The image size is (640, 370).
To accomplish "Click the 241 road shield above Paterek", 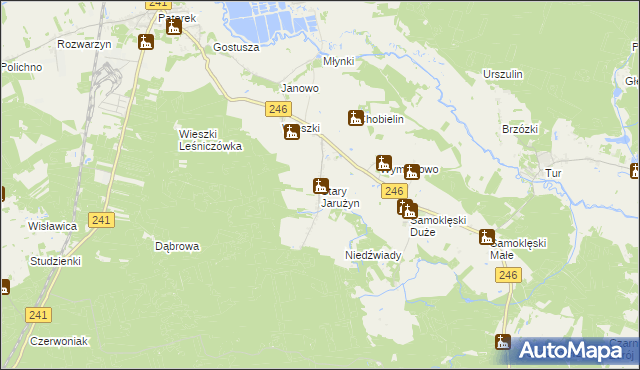I will click(x=158, y=4).
